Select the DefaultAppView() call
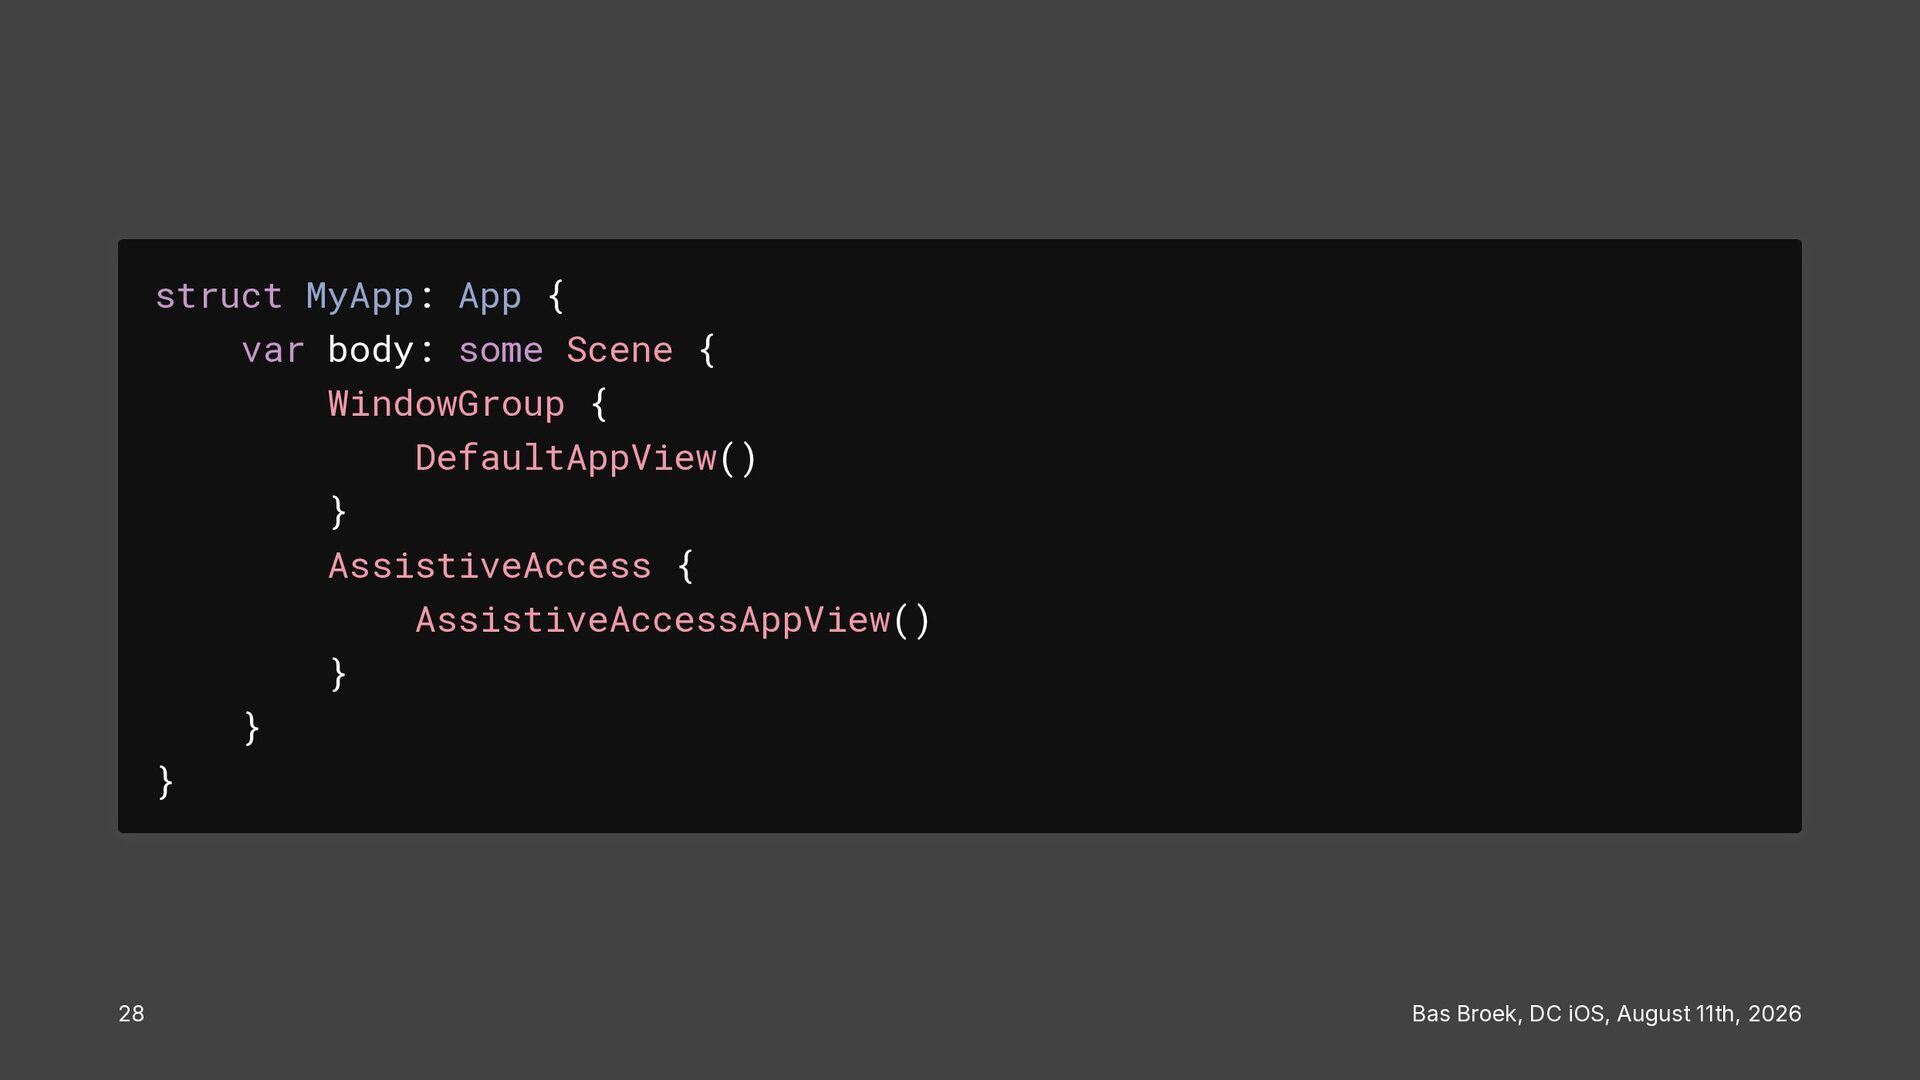 (587, 458)
